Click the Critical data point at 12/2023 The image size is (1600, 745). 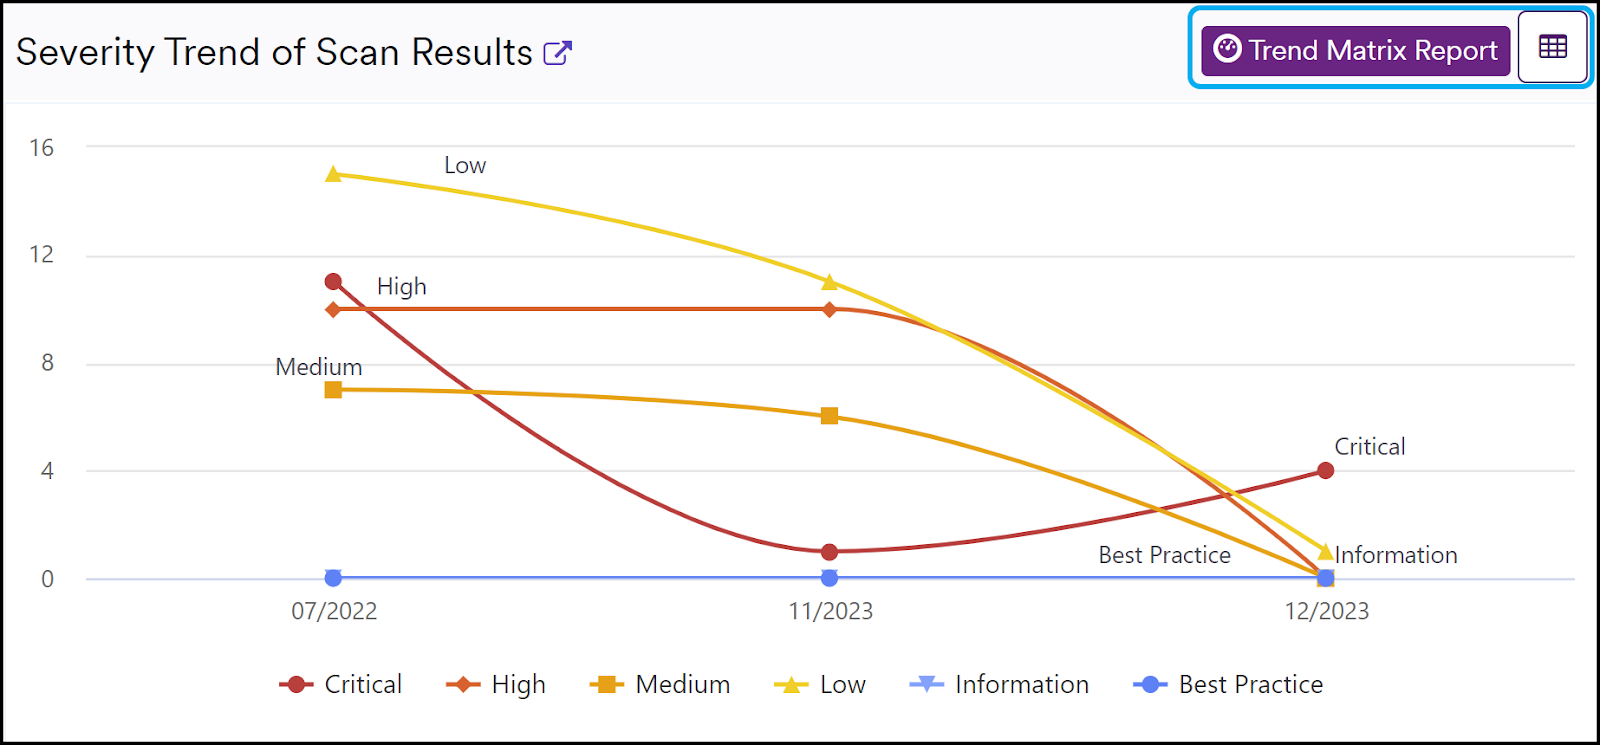(1324, 469)
